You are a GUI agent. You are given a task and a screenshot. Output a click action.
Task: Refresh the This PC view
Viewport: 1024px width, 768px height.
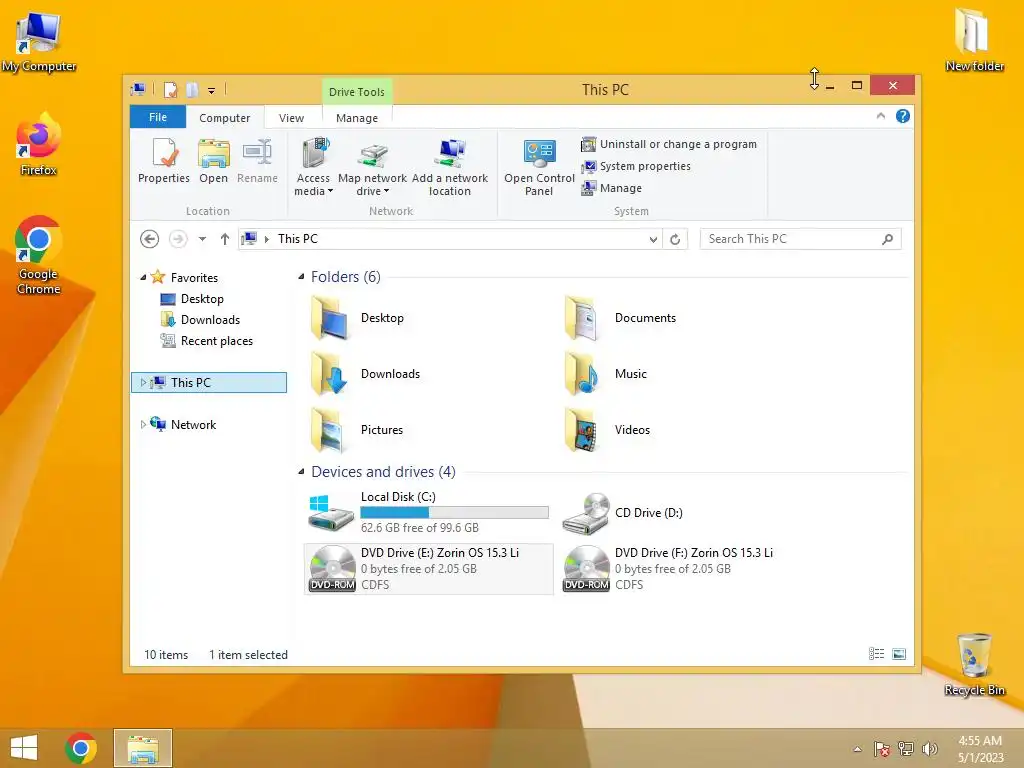tap(675, 239)
